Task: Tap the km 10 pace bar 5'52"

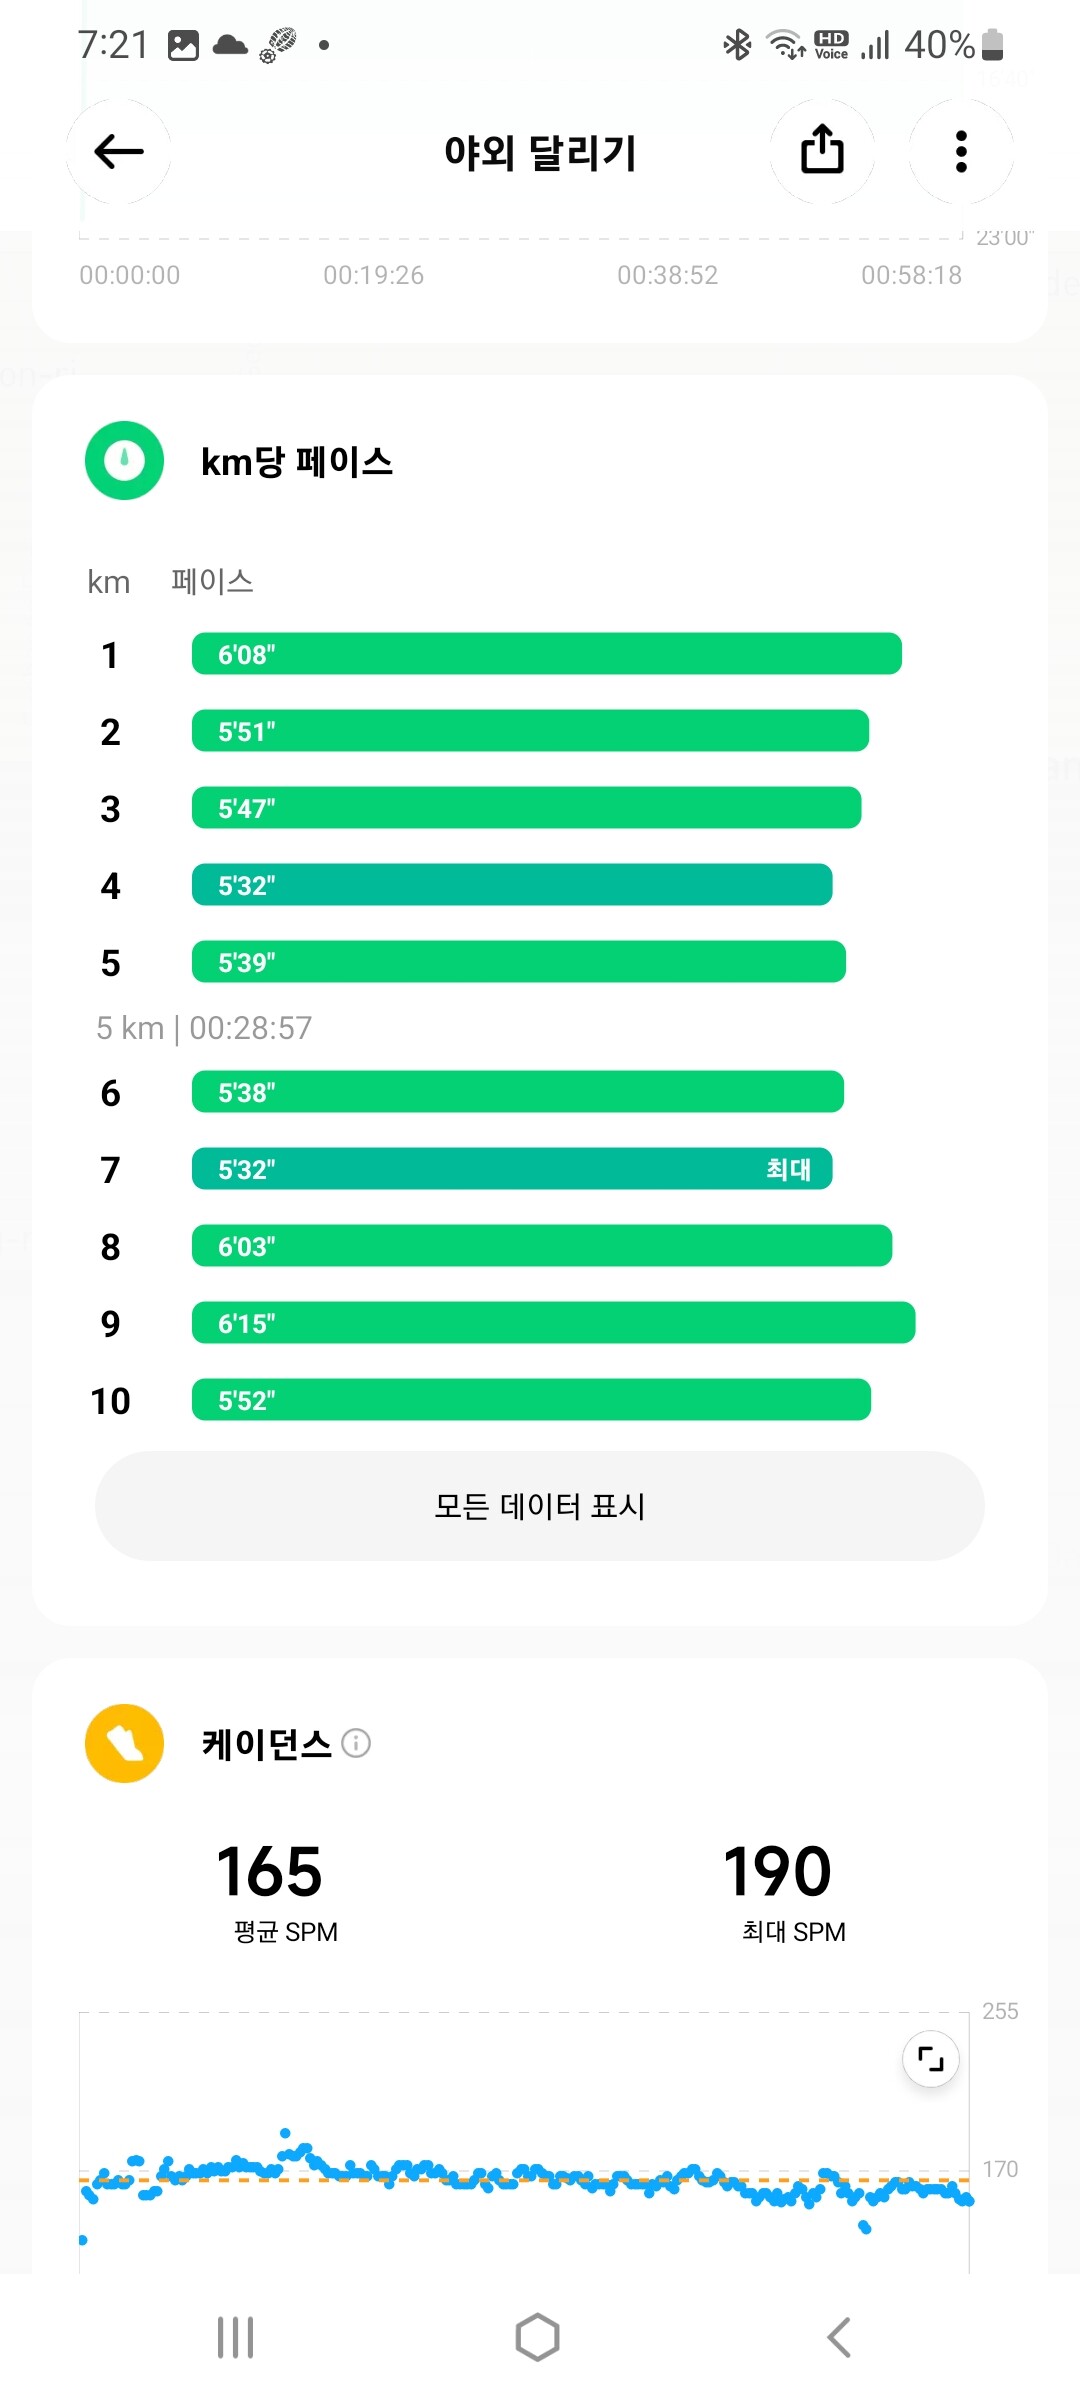Action: 531,1400
